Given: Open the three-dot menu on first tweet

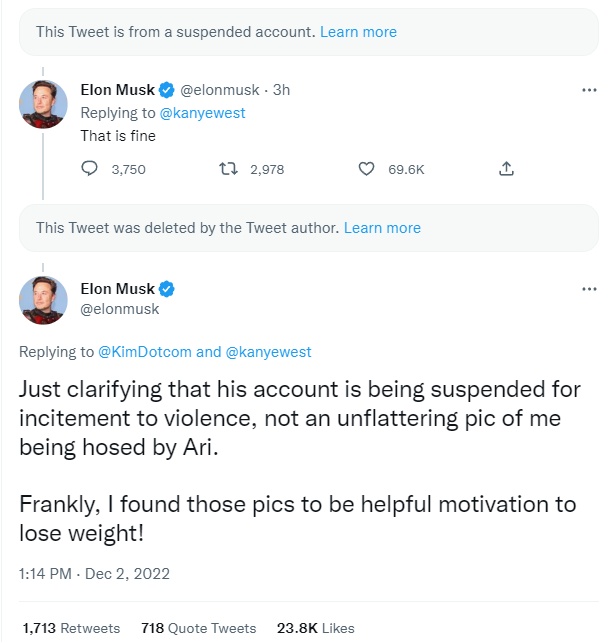Looking at the screenshot, I should [589, 90].
